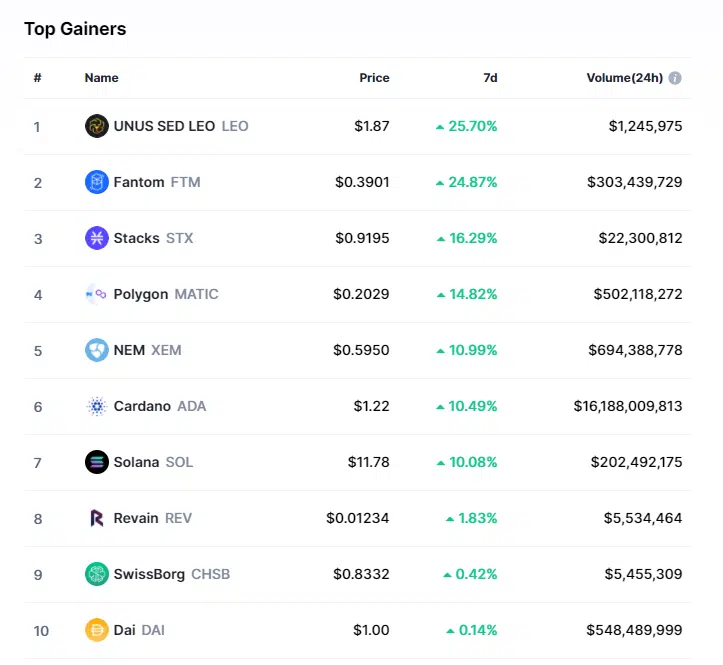
Task: Click the Revain coin logo
Action: [x=96, y=518]
